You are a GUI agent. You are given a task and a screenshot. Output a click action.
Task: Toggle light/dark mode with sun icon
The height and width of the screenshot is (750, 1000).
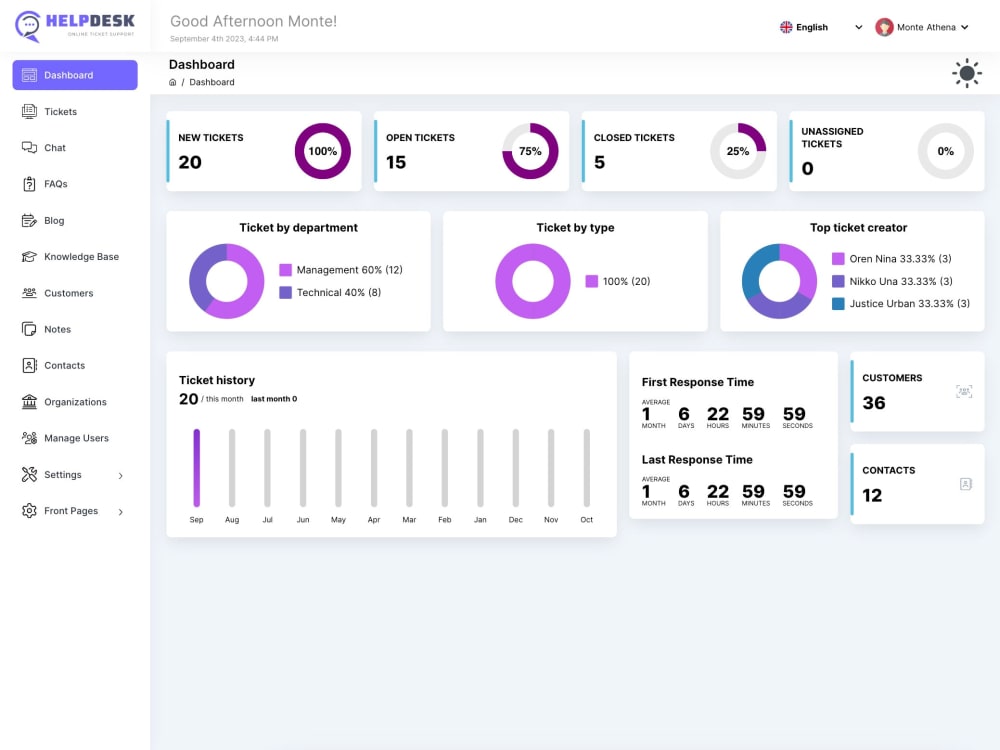click(967, 73)
